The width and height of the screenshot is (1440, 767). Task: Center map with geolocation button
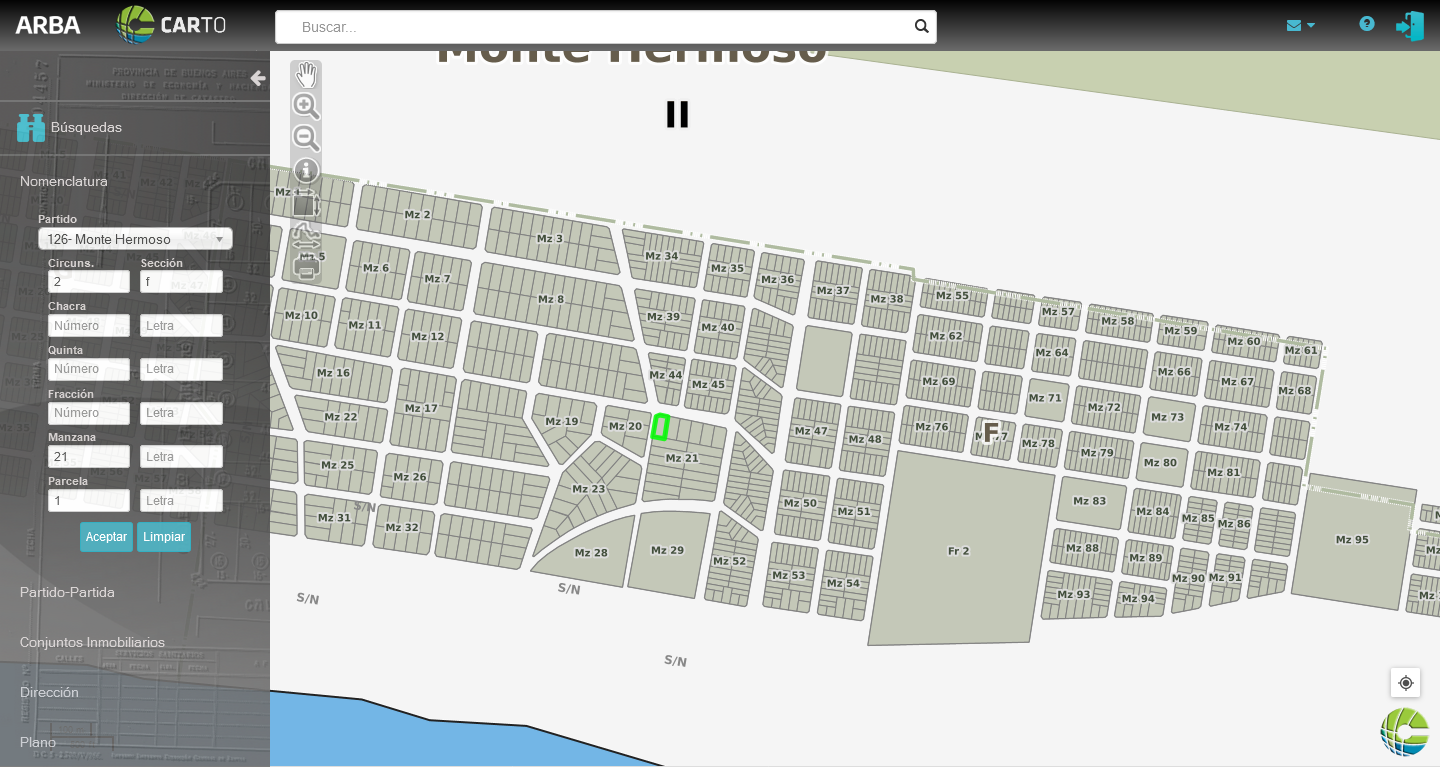click(x=1406, y=683)
